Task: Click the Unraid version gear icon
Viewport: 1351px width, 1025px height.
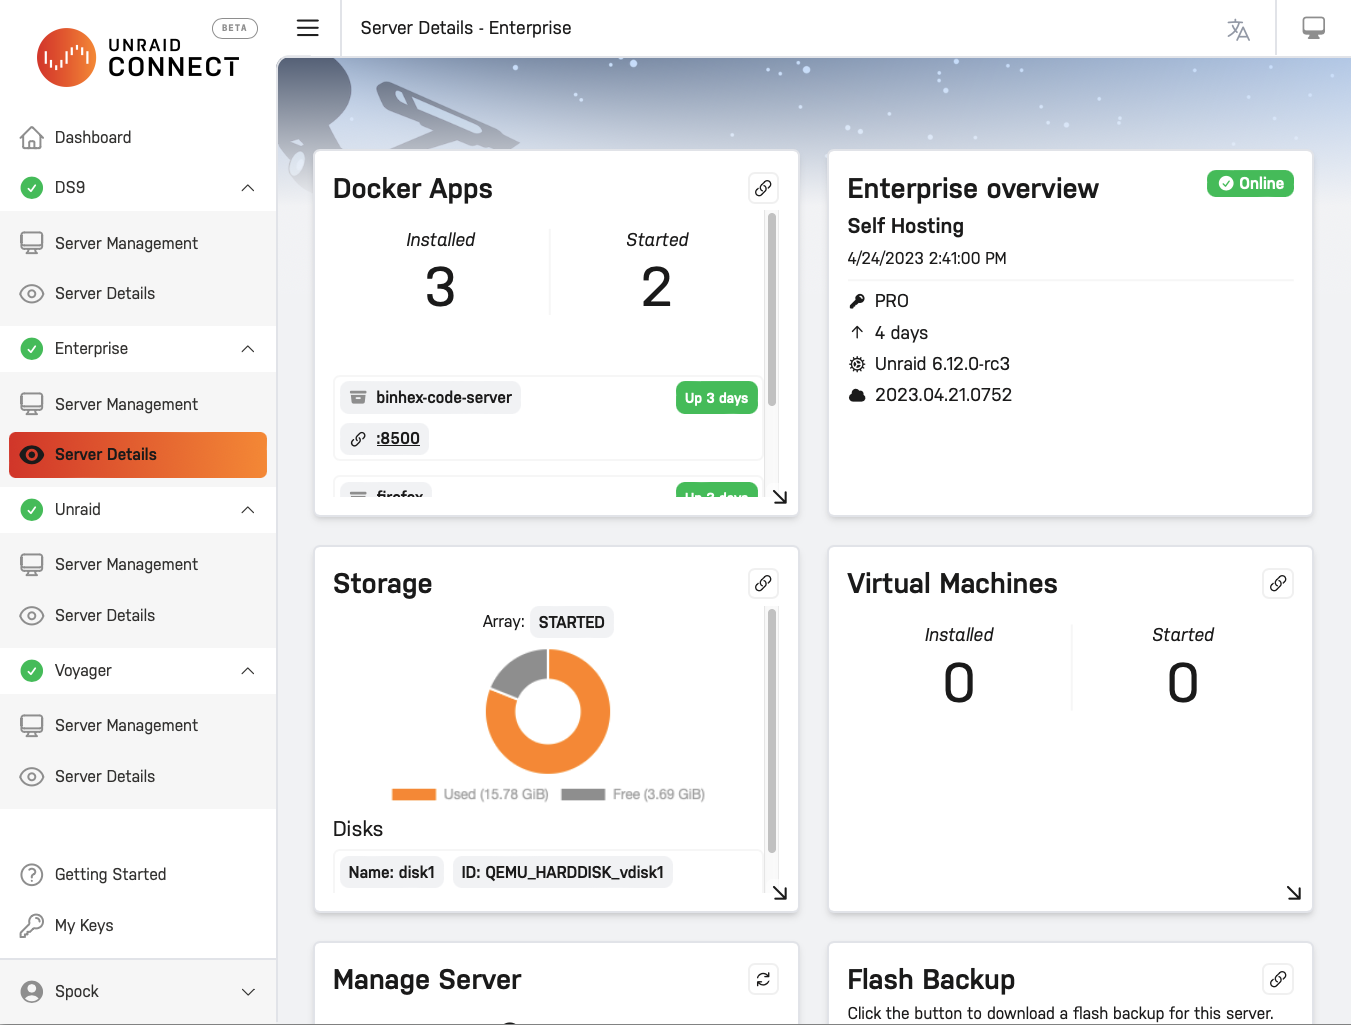Action: (857, 364)
